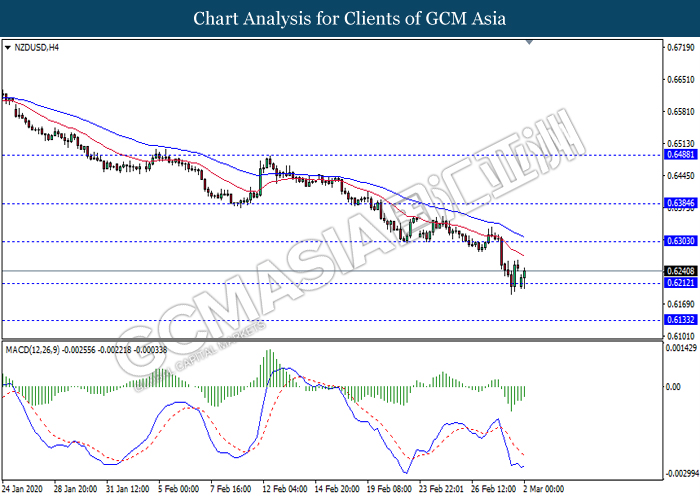Click the small triangle beside NZDUSD,H4

(7, 47)
